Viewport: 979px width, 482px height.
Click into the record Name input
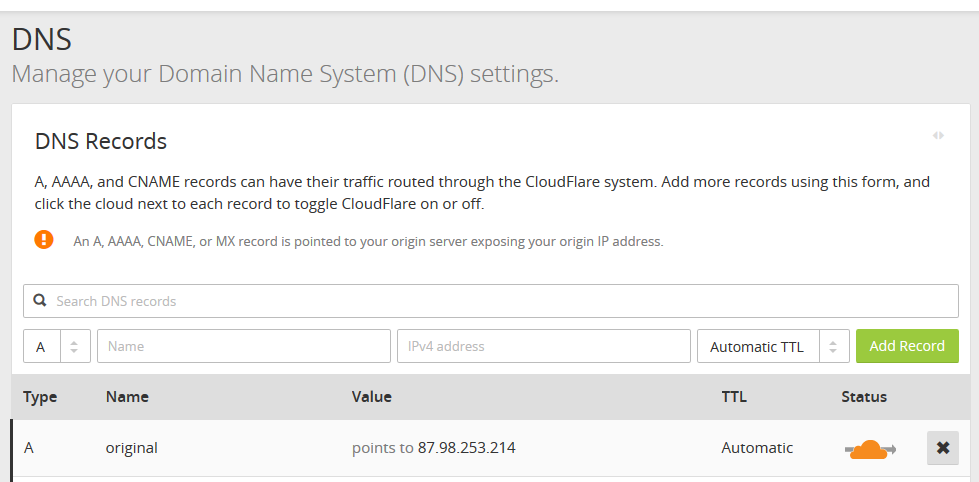244,347
